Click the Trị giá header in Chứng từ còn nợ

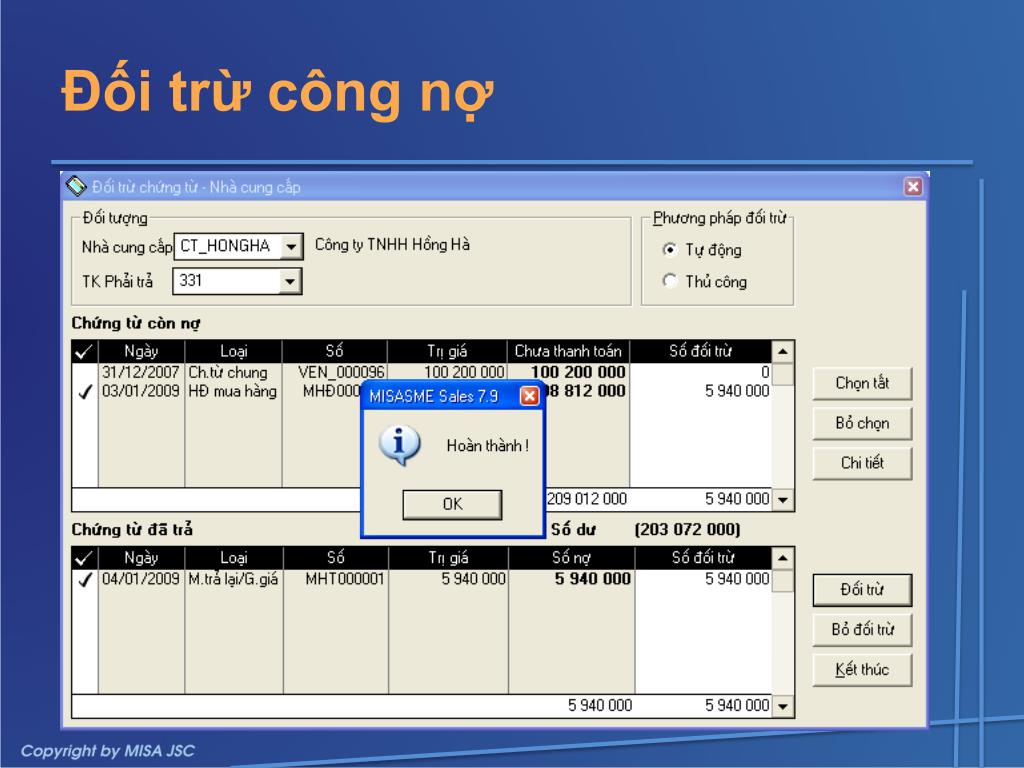pyautogui.click(x=447, y=351)
